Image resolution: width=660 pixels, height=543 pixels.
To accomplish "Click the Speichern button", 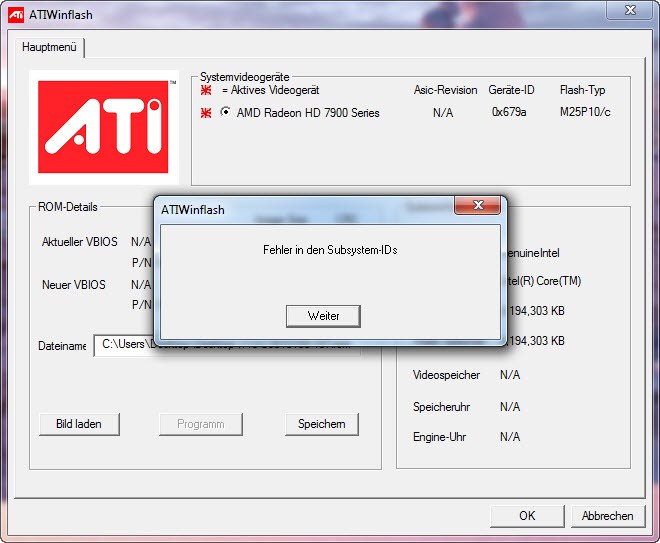I will coord(322,424).
